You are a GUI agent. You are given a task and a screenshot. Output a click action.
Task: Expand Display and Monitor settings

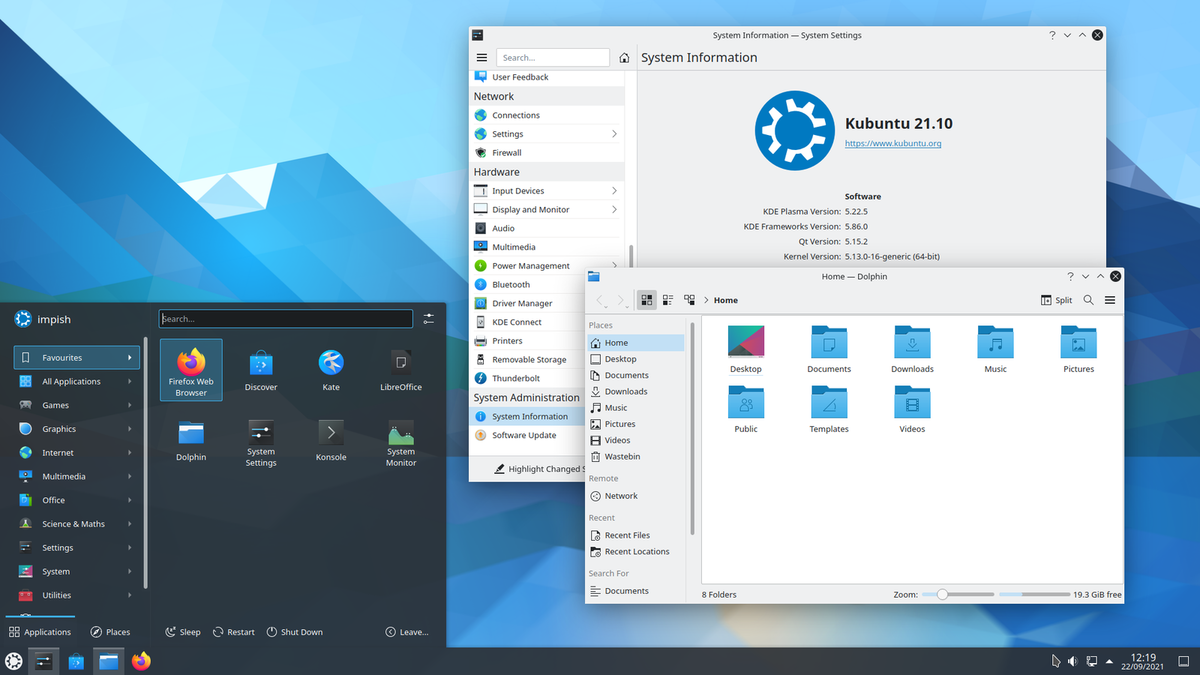coord(530,208)
